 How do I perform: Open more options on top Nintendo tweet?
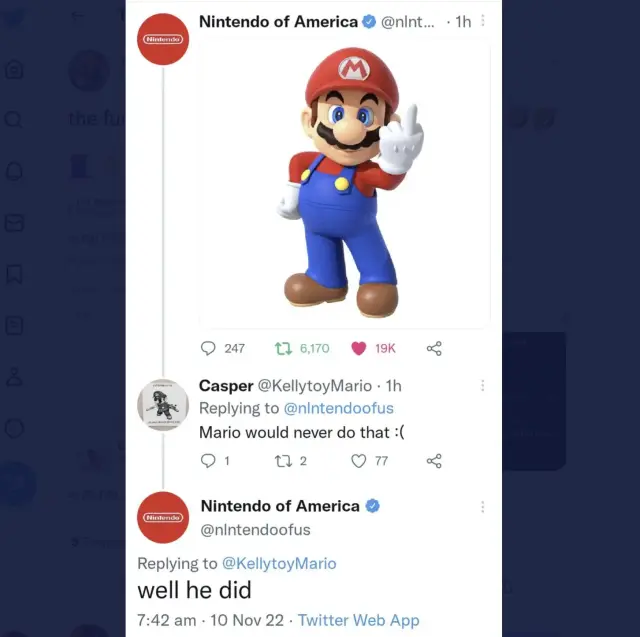click(483, 21)
